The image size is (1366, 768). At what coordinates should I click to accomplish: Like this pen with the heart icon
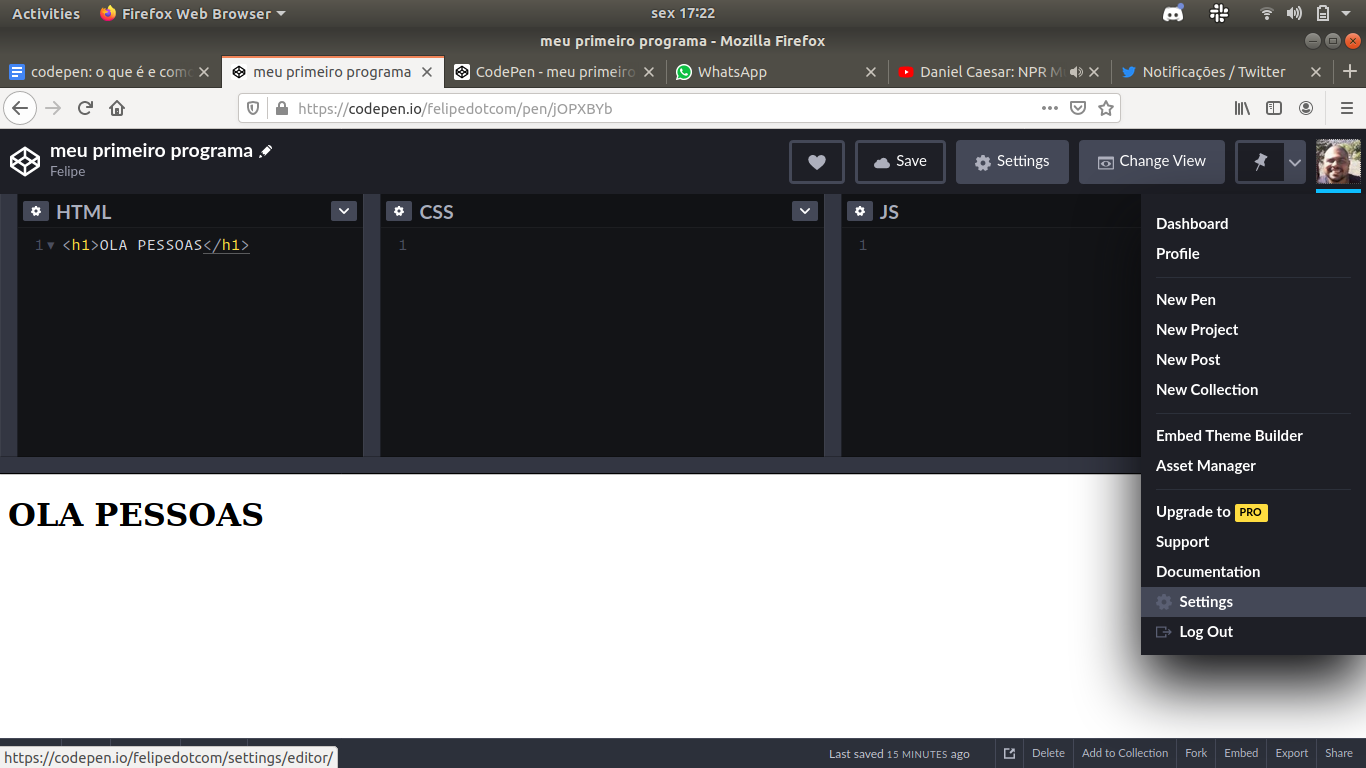816,161
